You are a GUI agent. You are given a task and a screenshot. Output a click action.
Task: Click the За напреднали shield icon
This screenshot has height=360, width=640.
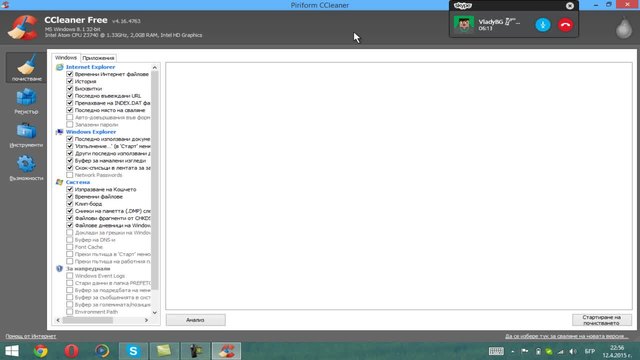[60, 269]
